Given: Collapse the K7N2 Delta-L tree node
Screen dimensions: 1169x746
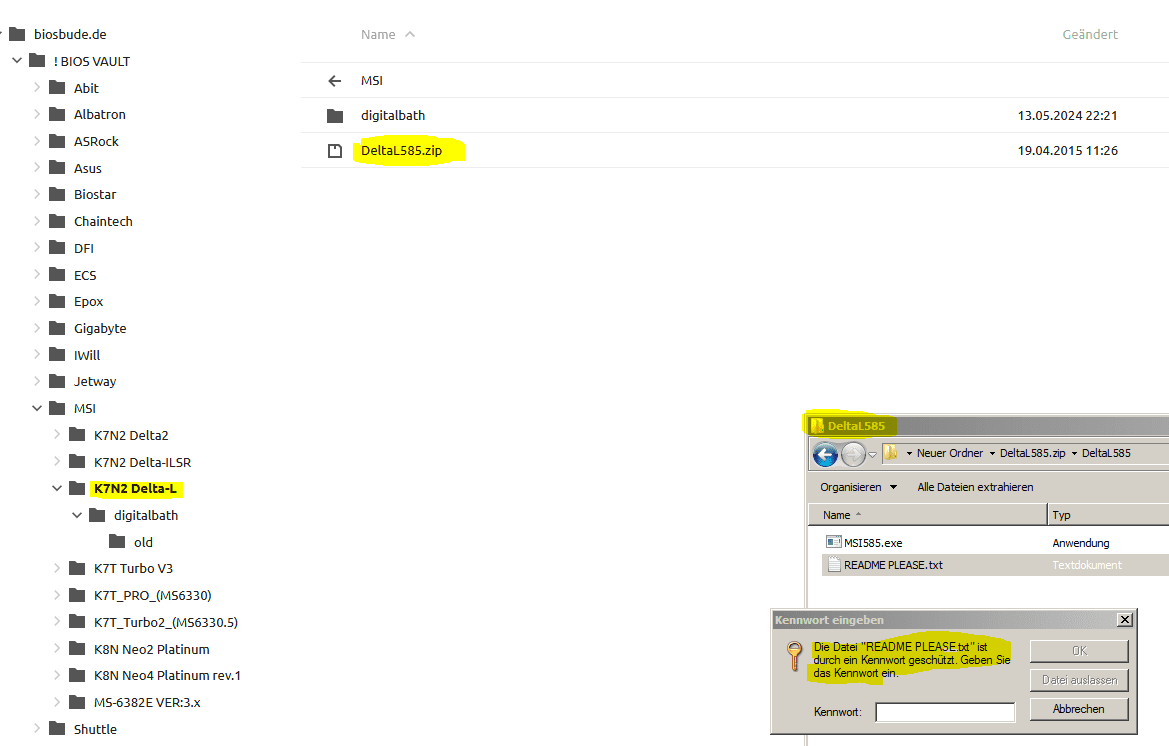Looking at the screenshot, I should pos(57,488).
